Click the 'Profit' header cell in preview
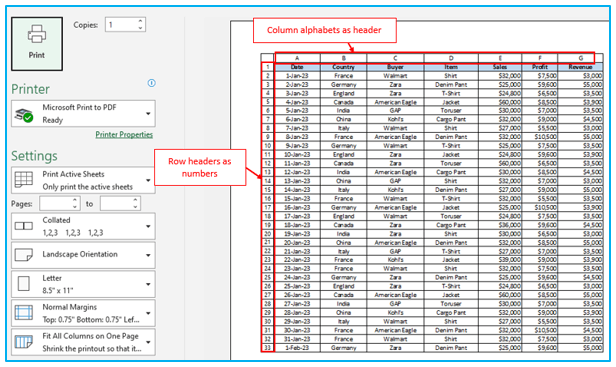Image resolution: width=616 pixels, height=367 pixels. tap(540, 67)
